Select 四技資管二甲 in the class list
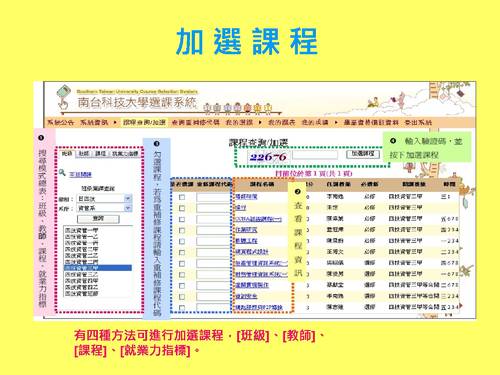This screenshot has width=500, height=375. pyautogui.click(x=81, y=249)
